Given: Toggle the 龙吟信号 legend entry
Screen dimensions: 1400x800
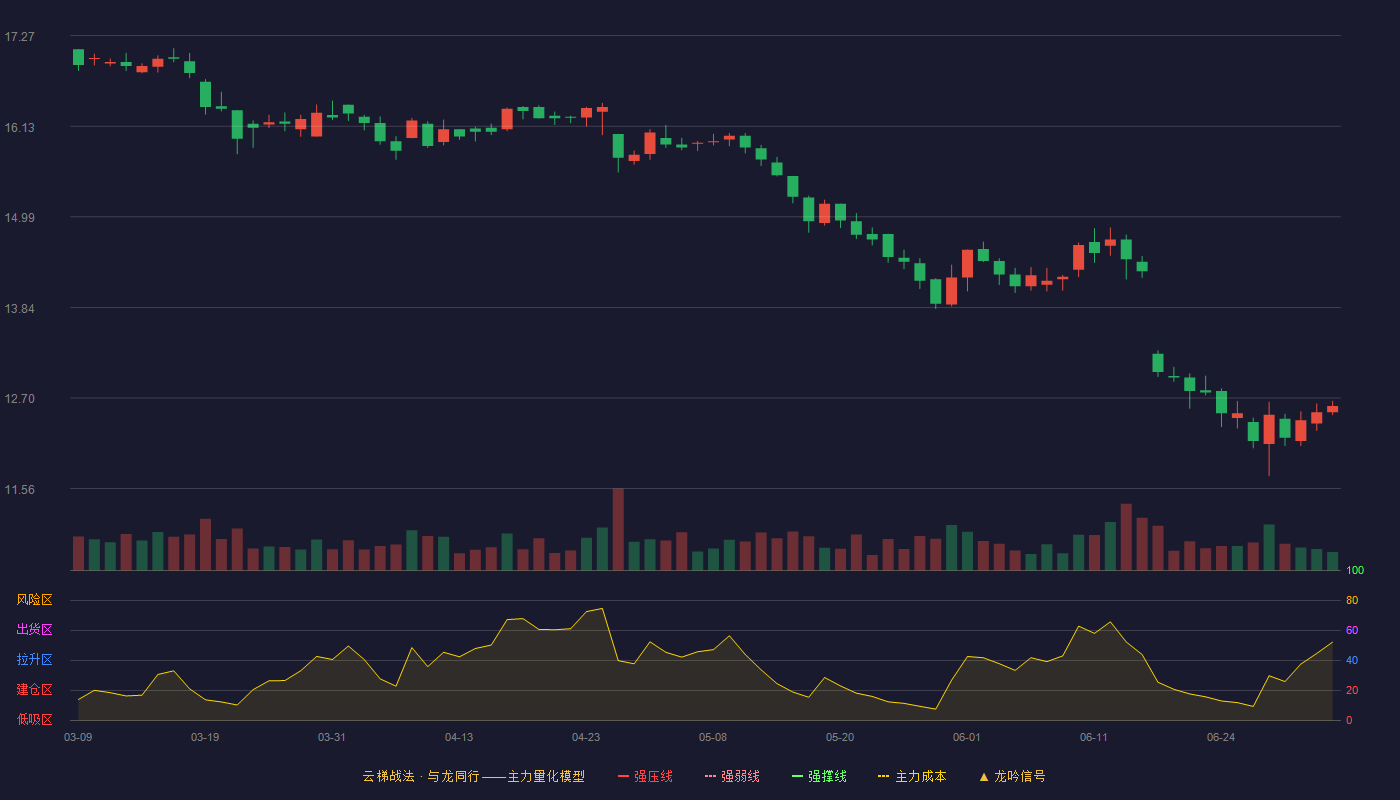Looking at the screenshot, I should coord(1011,776).
